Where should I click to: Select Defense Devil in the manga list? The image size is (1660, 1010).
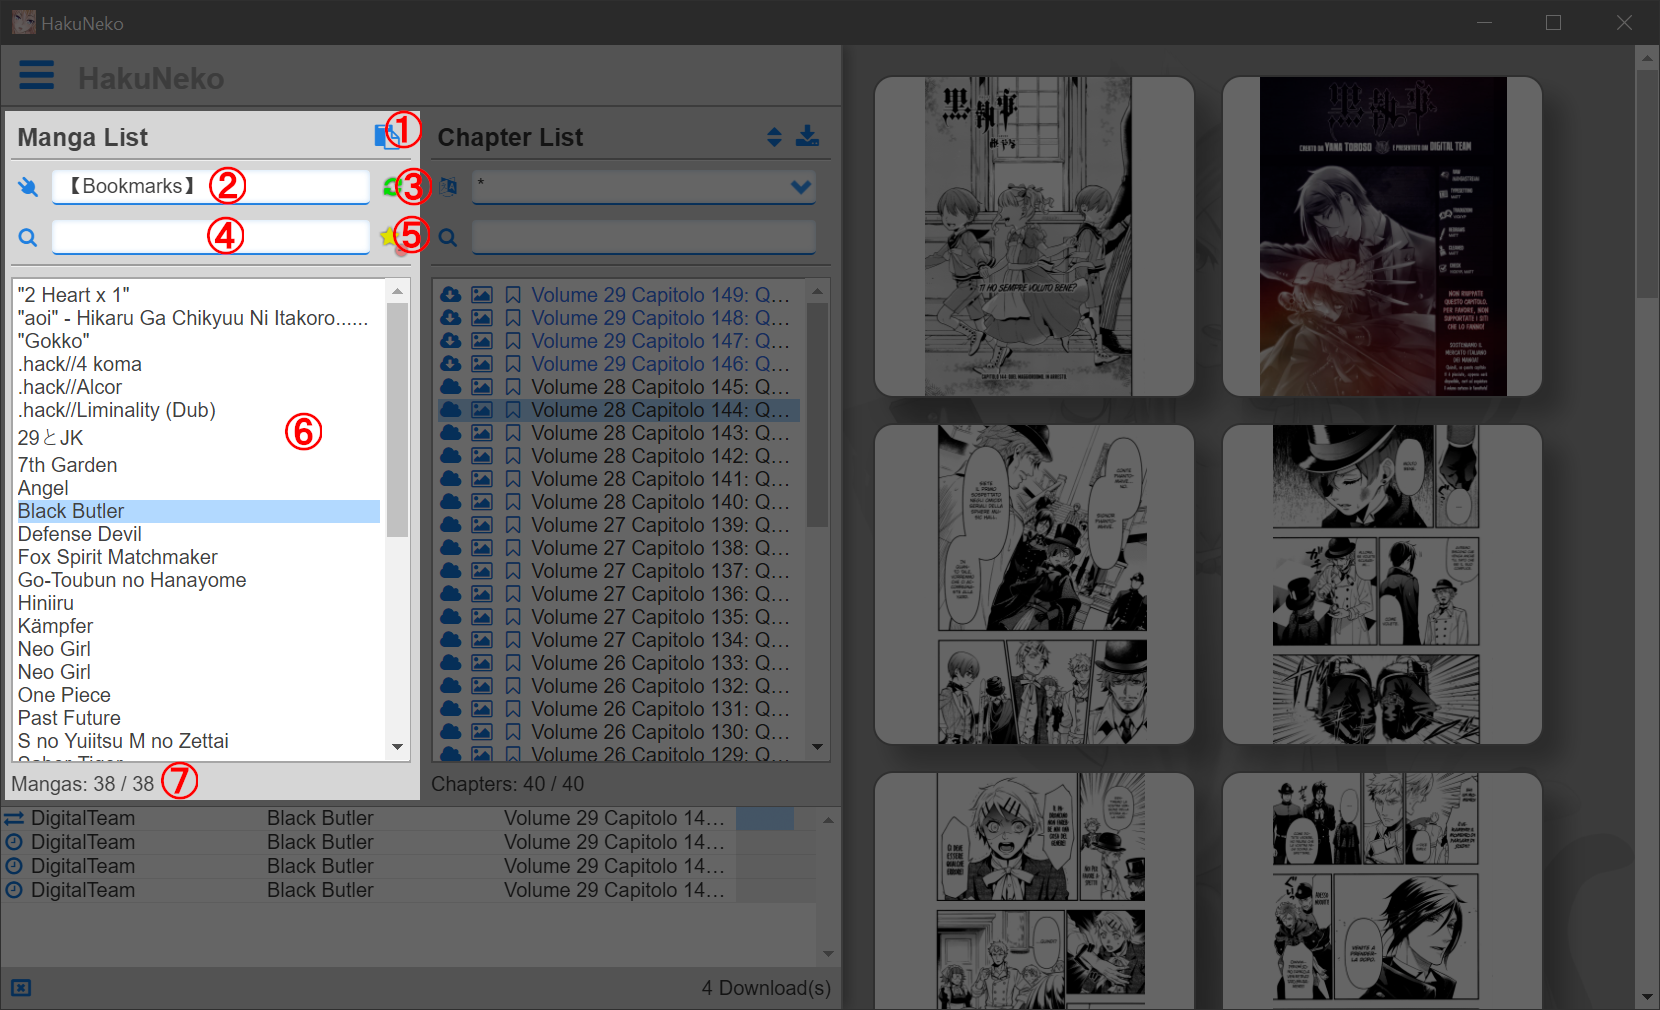point(198,534)
